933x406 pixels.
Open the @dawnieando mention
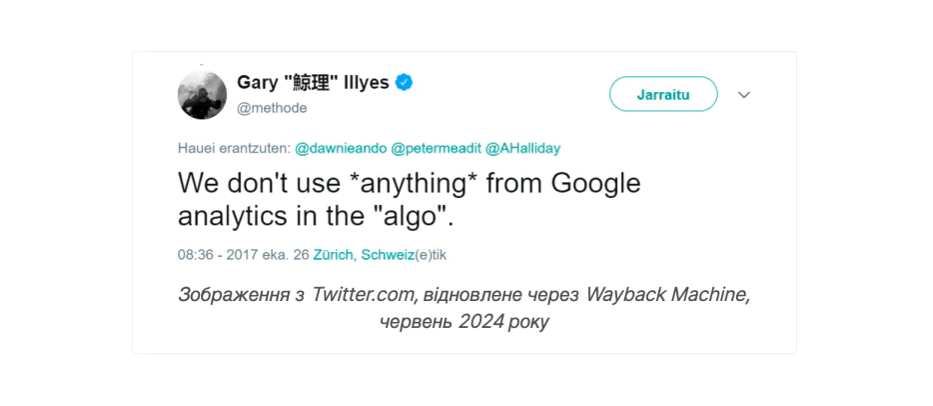pos(341,148)
